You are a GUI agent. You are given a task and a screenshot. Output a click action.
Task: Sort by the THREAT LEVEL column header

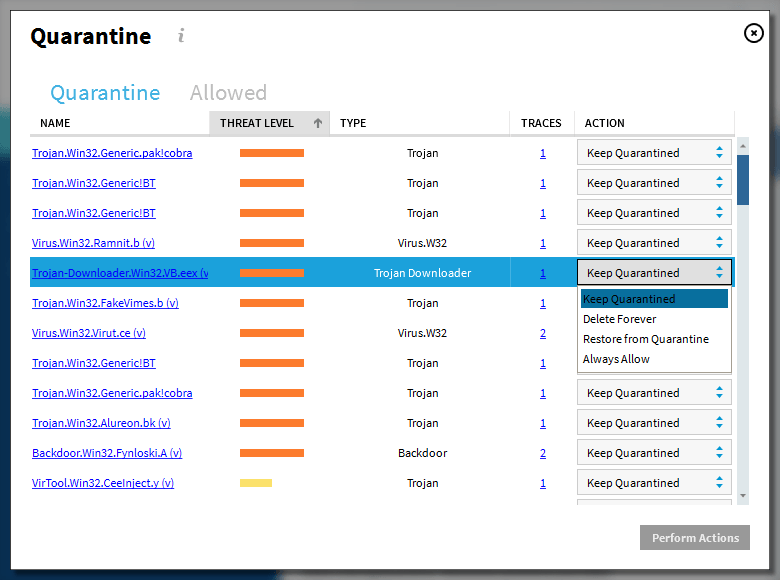point(269,123)
